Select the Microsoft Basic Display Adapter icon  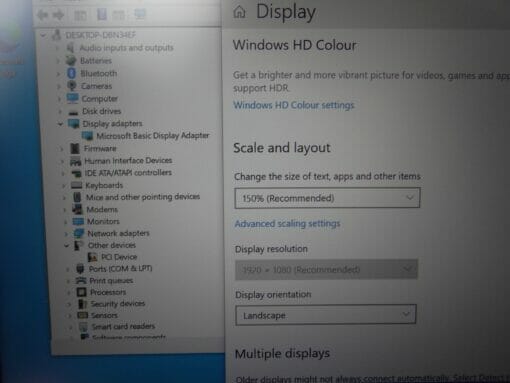tap(87, 136)
